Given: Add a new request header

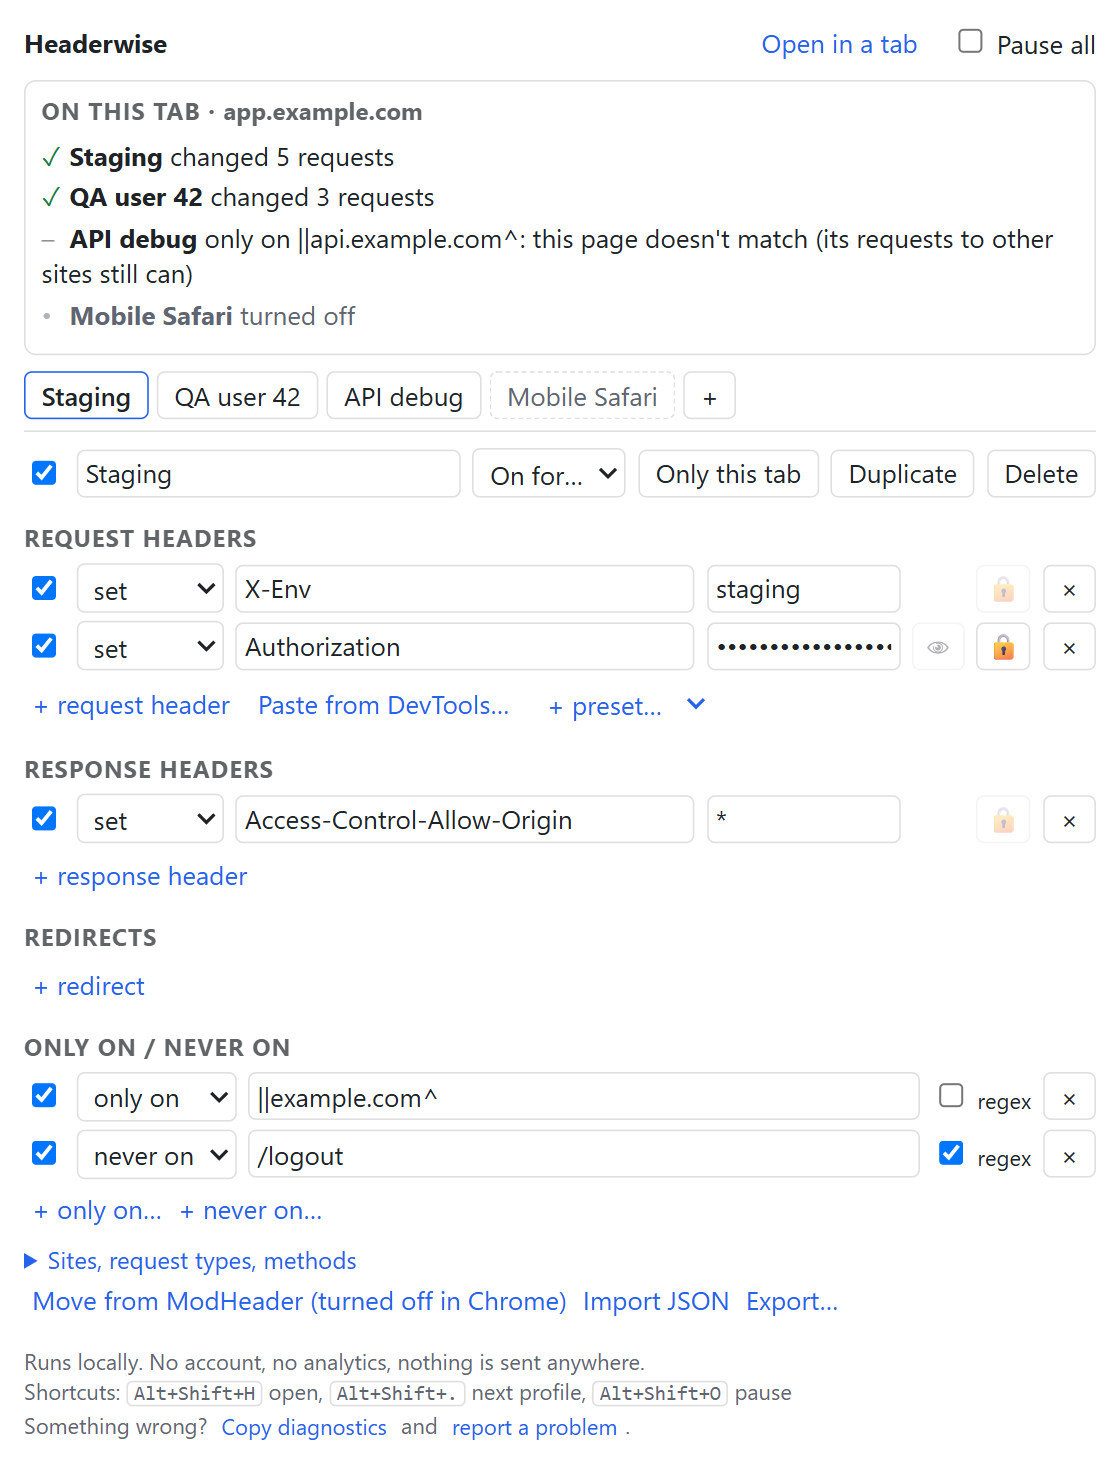Looking at the screenshot, I should pos(132,705).
